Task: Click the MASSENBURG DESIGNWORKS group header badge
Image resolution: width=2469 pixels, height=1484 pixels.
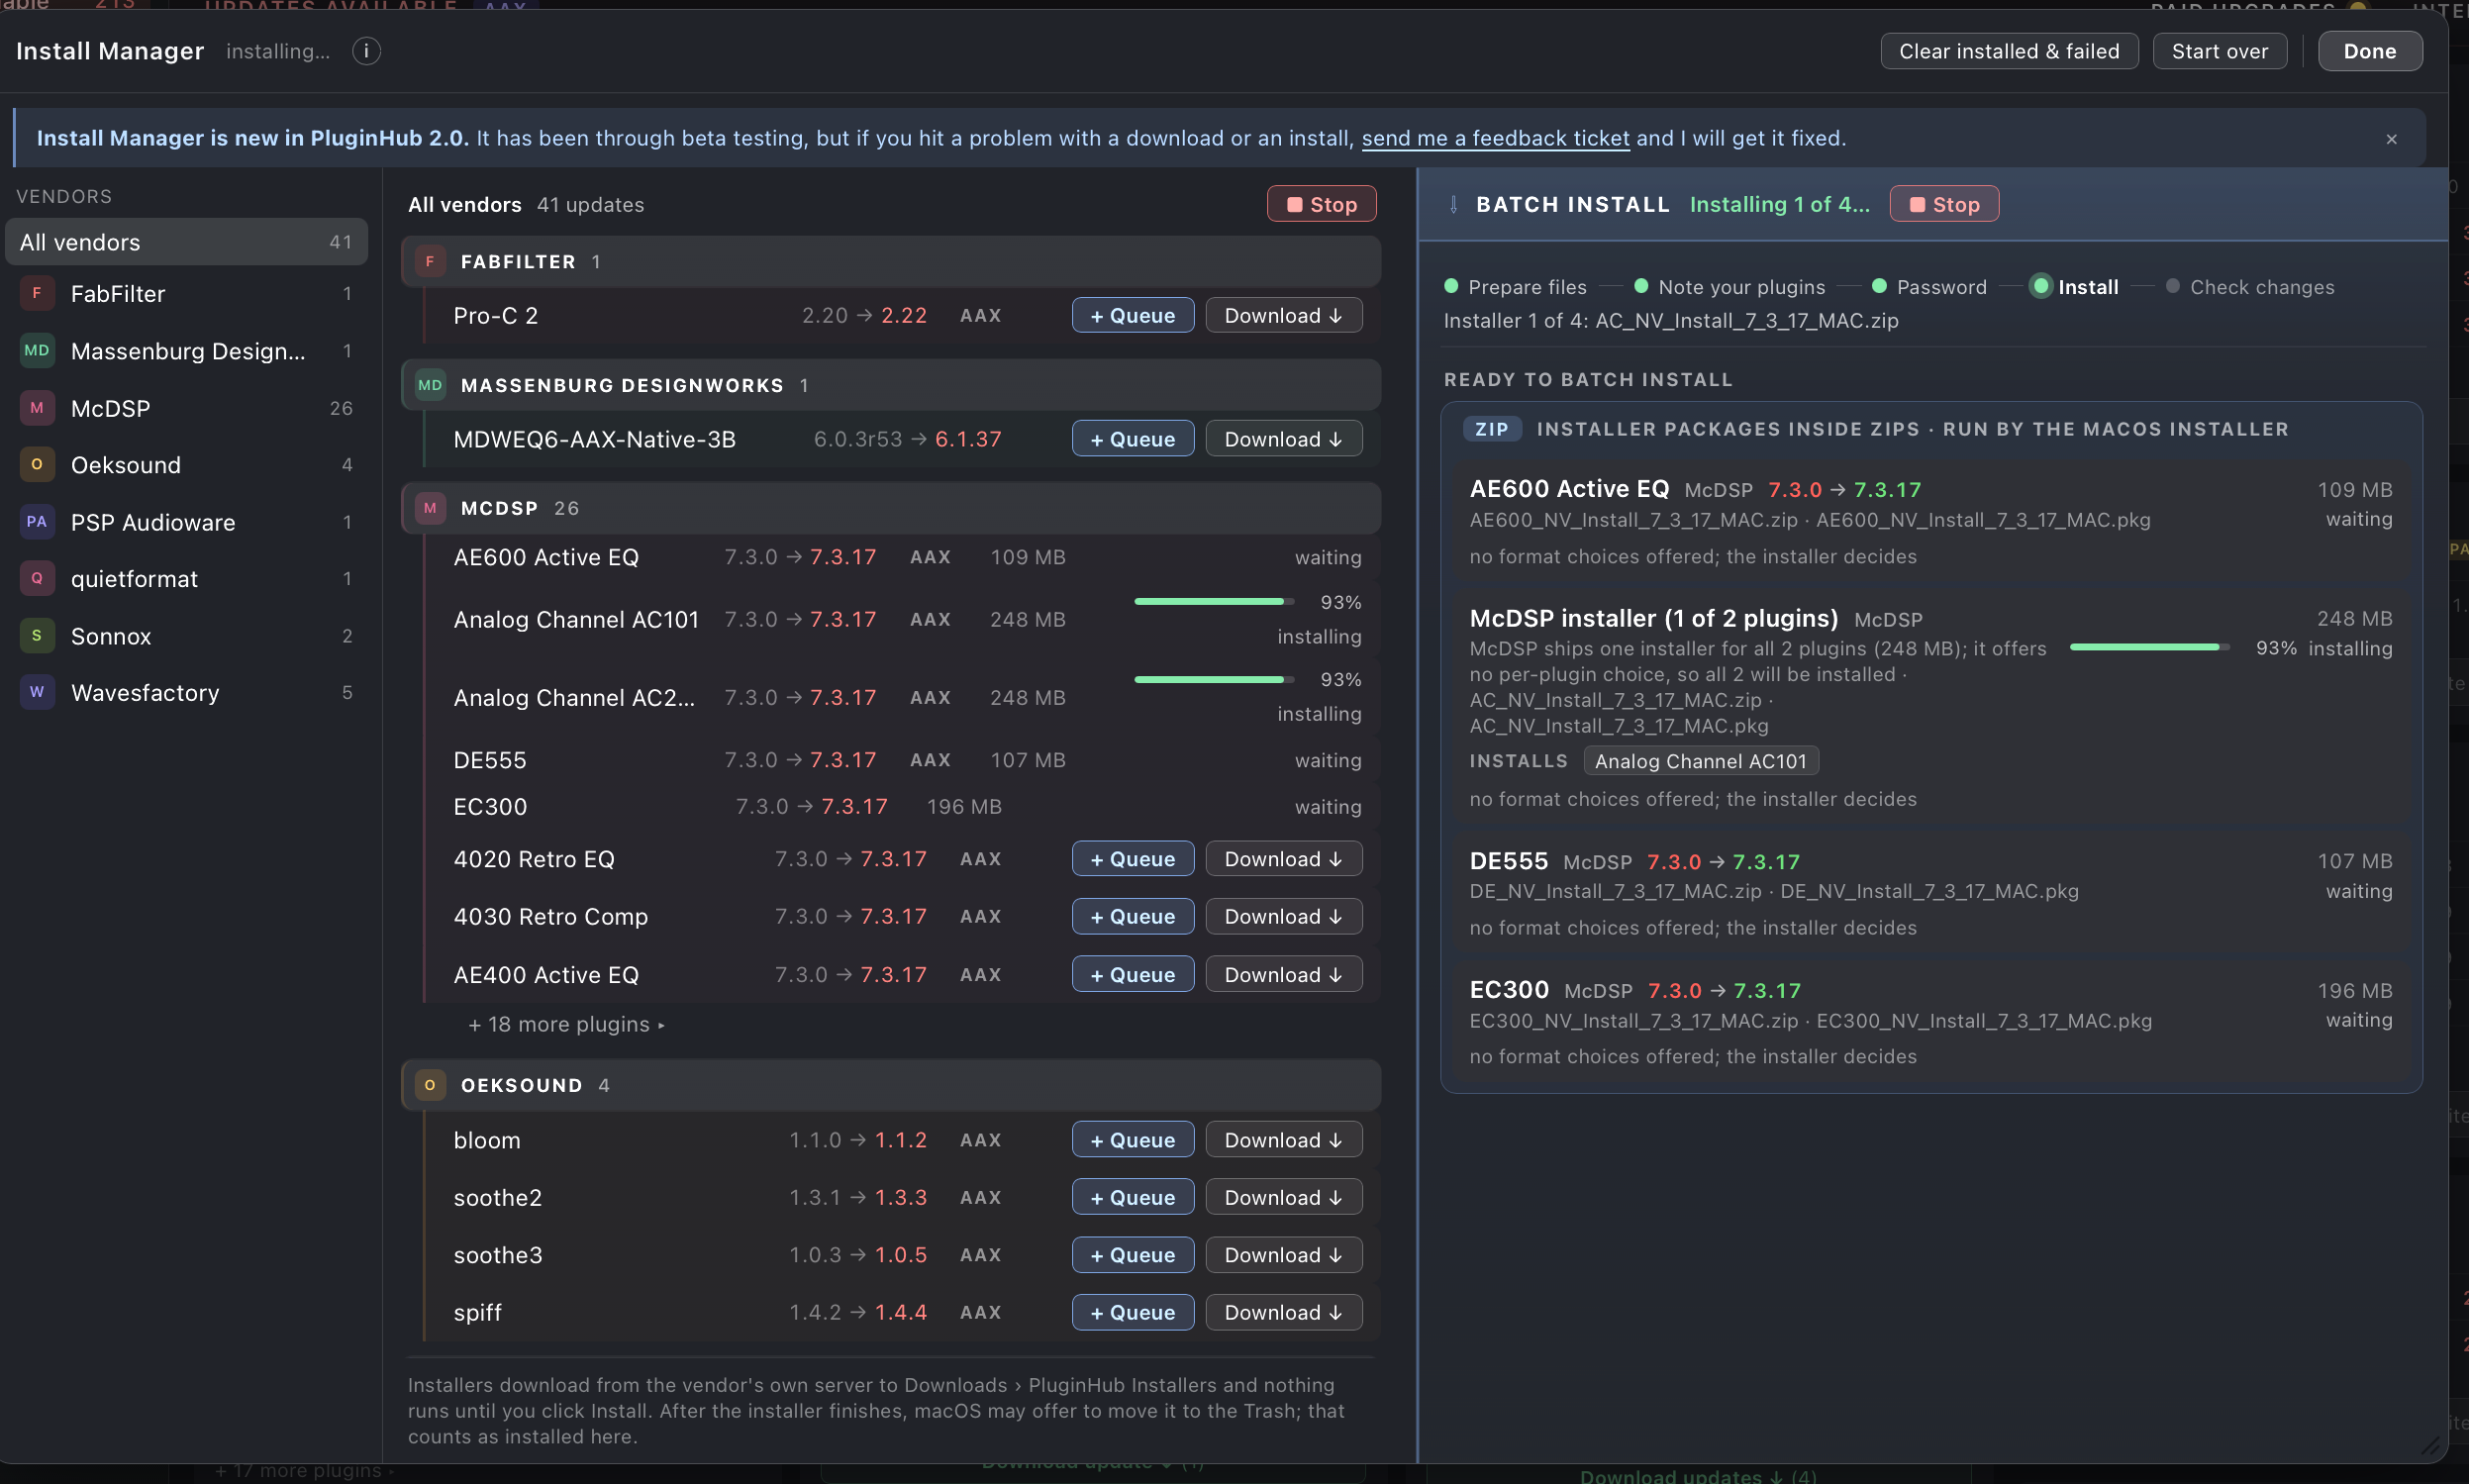Action: tap(430, 385)
